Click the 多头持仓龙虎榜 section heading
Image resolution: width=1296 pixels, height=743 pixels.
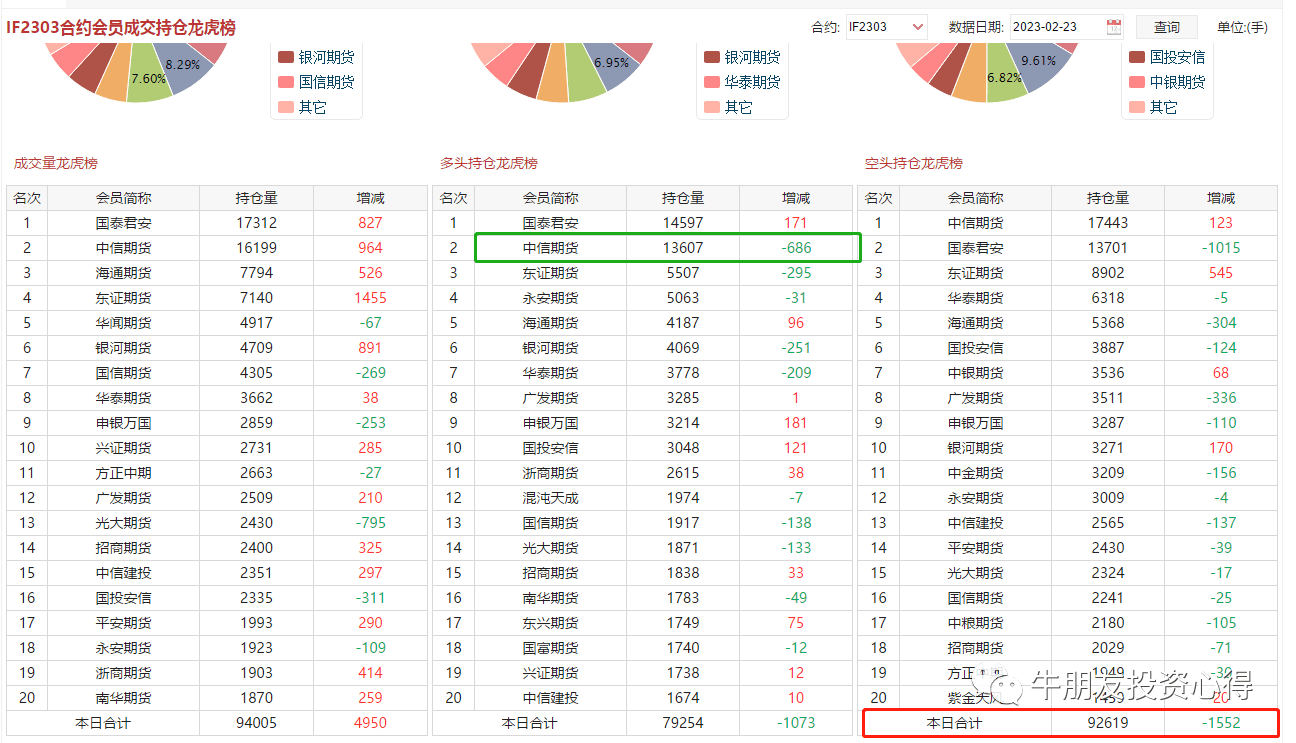pyautogui.click(x=489, y=163)
